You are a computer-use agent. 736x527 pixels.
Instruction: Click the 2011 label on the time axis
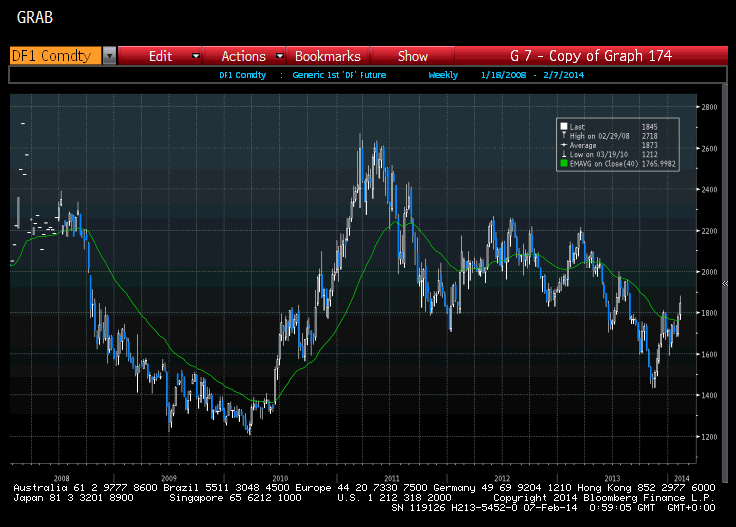pos(392,478)
